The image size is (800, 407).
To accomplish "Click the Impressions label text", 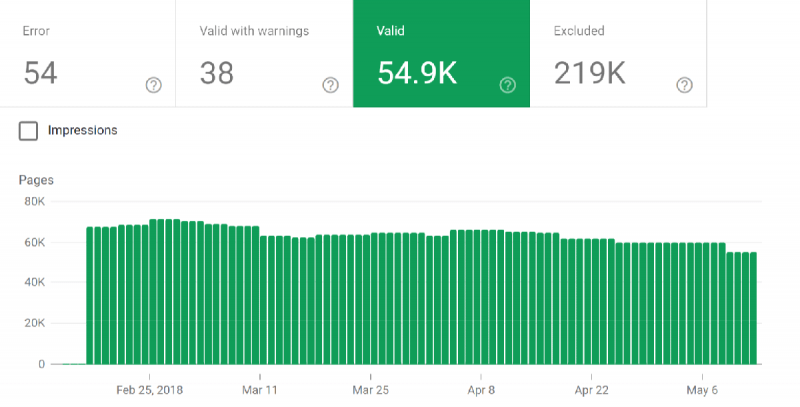I will (x=83, y=130).
